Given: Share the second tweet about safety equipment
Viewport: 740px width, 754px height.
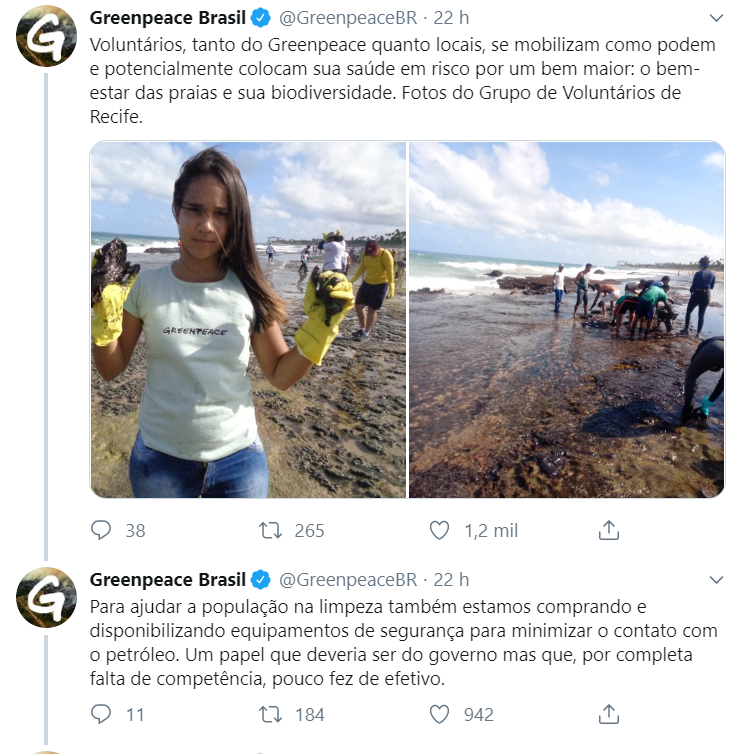Looking at the screenshot, I should tap(609, 714).
